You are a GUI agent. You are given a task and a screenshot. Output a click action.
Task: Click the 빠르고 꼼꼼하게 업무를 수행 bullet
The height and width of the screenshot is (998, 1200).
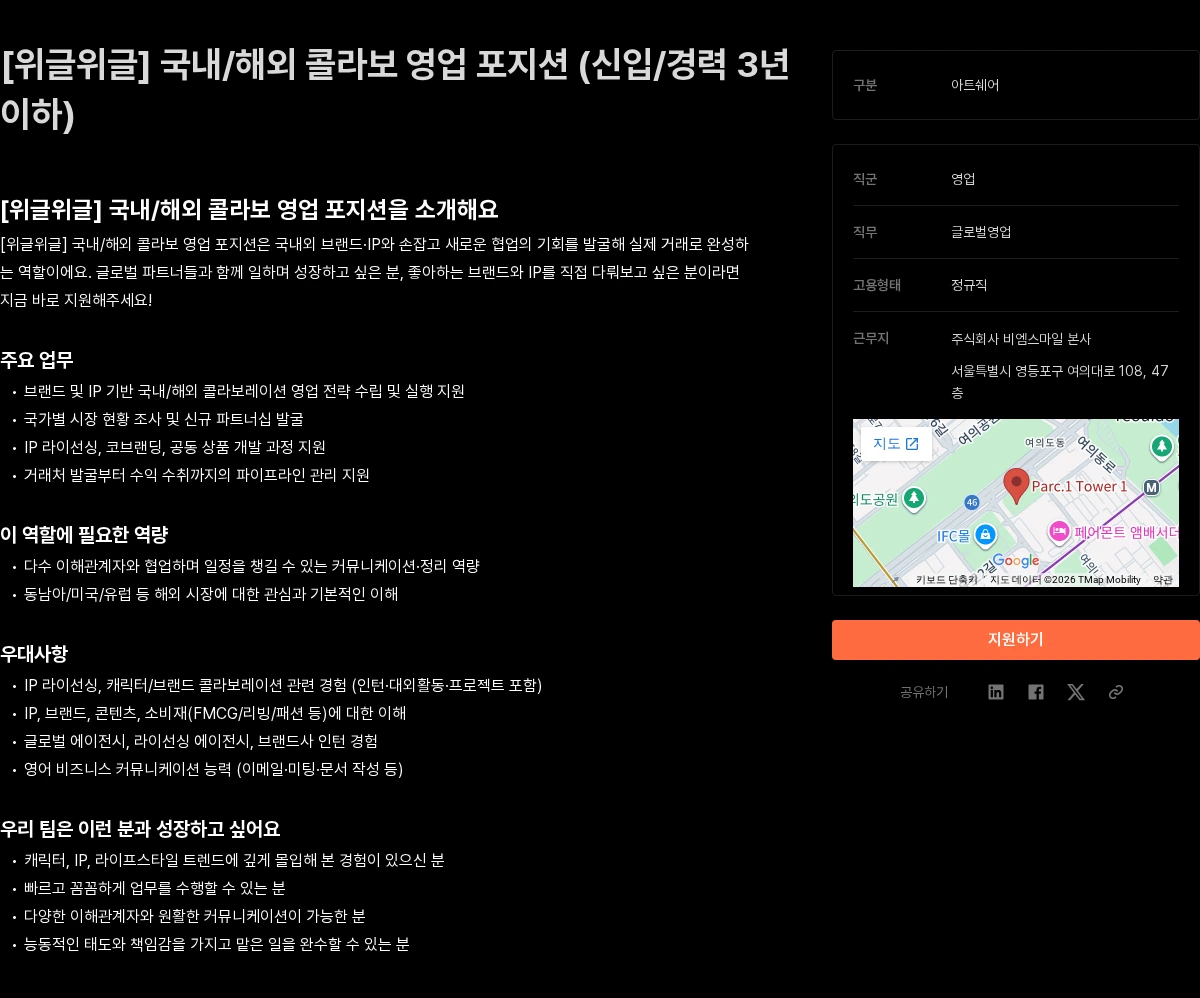[155, 888]
